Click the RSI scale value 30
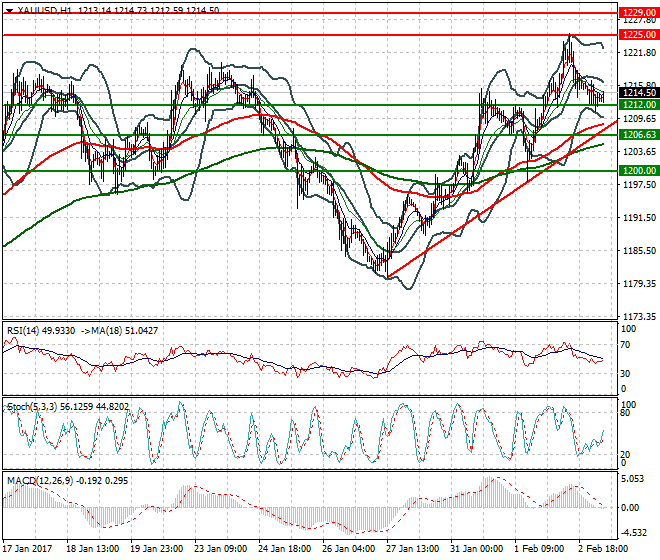The image size is (660, 560). 626,374
